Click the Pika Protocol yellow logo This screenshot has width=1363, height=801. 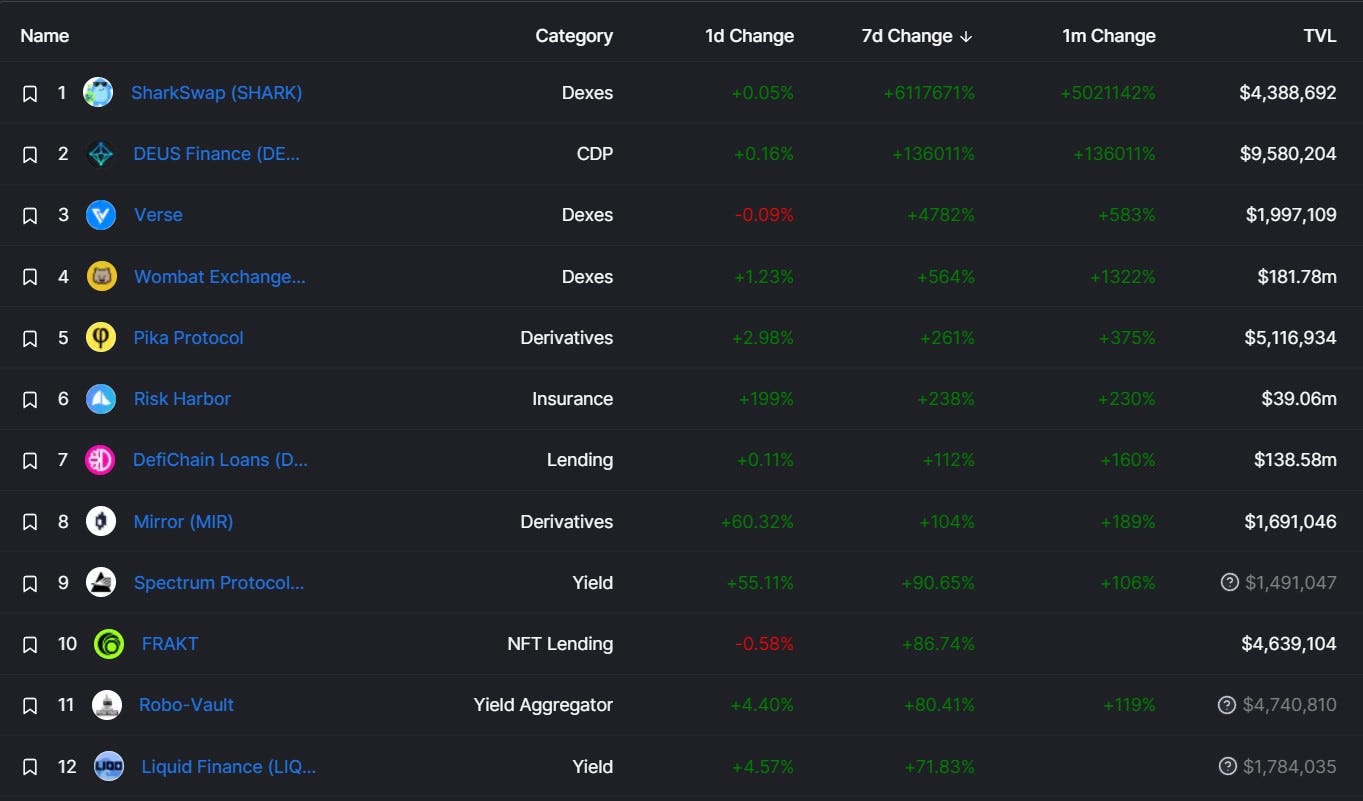101,338
